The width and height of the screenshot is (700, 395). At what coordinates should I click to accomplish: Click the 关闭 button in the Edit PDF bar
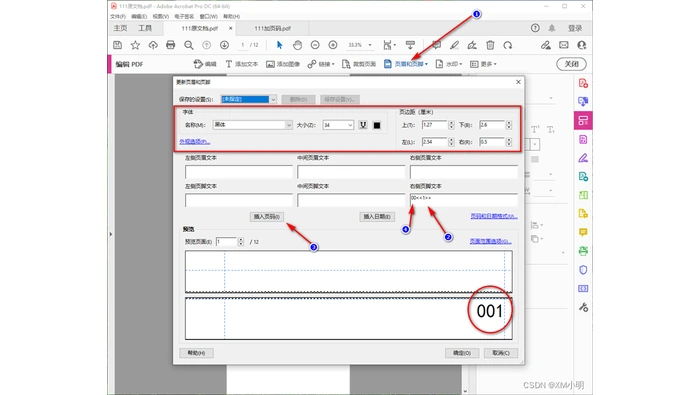pos(571,64)
